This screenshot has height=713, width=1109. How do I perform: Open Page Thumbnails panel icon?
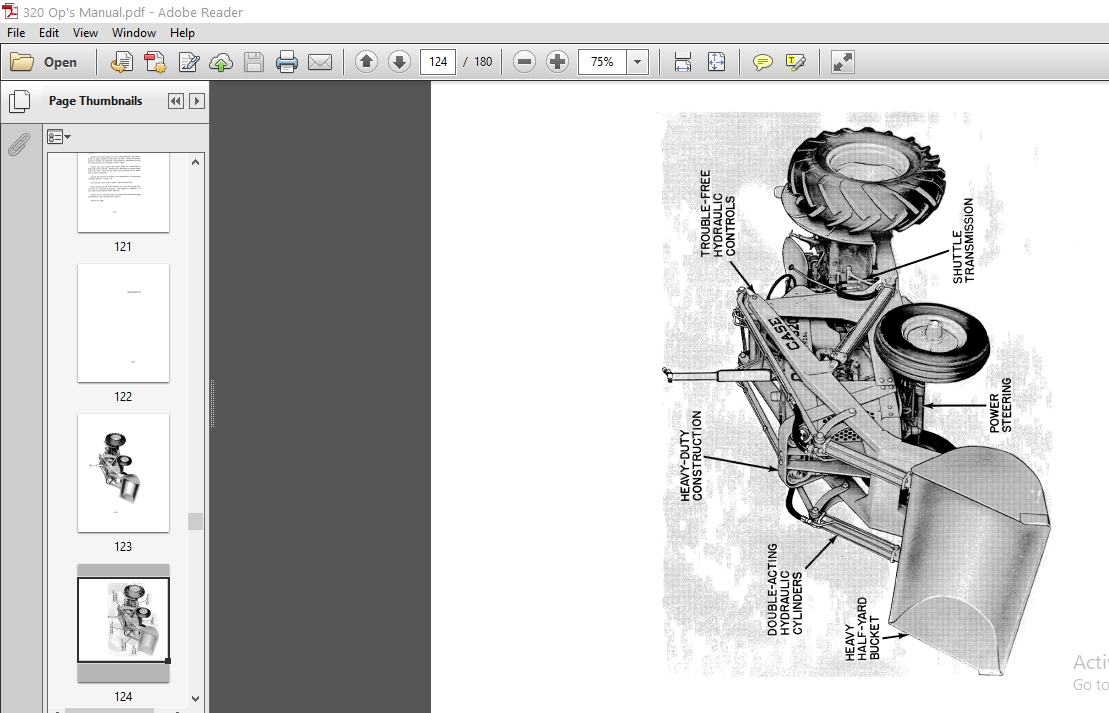coord(20,102)
